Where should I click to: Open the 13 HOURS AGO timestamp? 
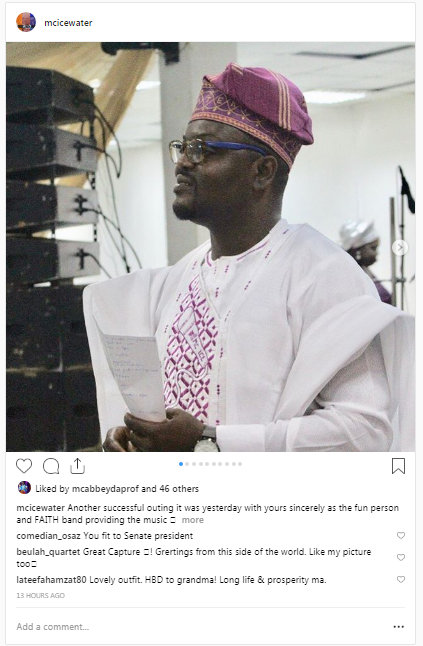(x=40, y=595)
